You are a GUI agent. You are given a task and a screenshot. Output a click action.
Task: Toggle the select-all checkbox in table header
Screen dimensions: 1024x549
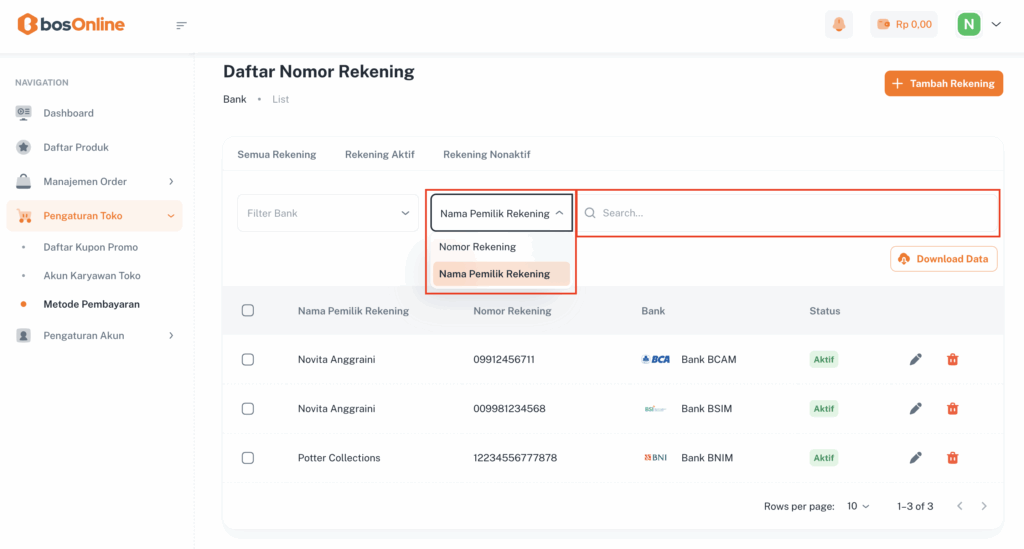click(248, 310)
